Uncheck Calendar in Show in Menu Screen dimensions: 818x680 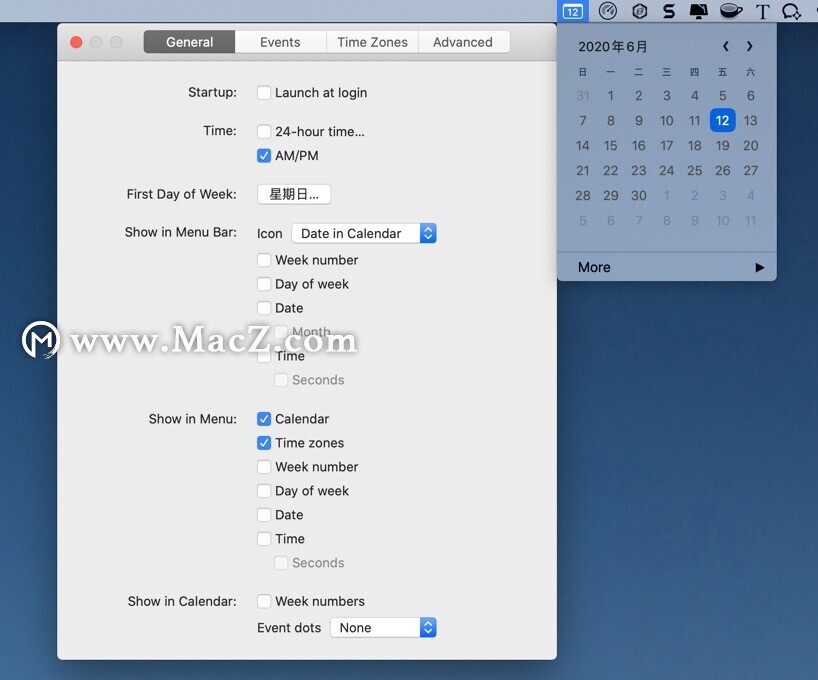click(x=264, y=419)
